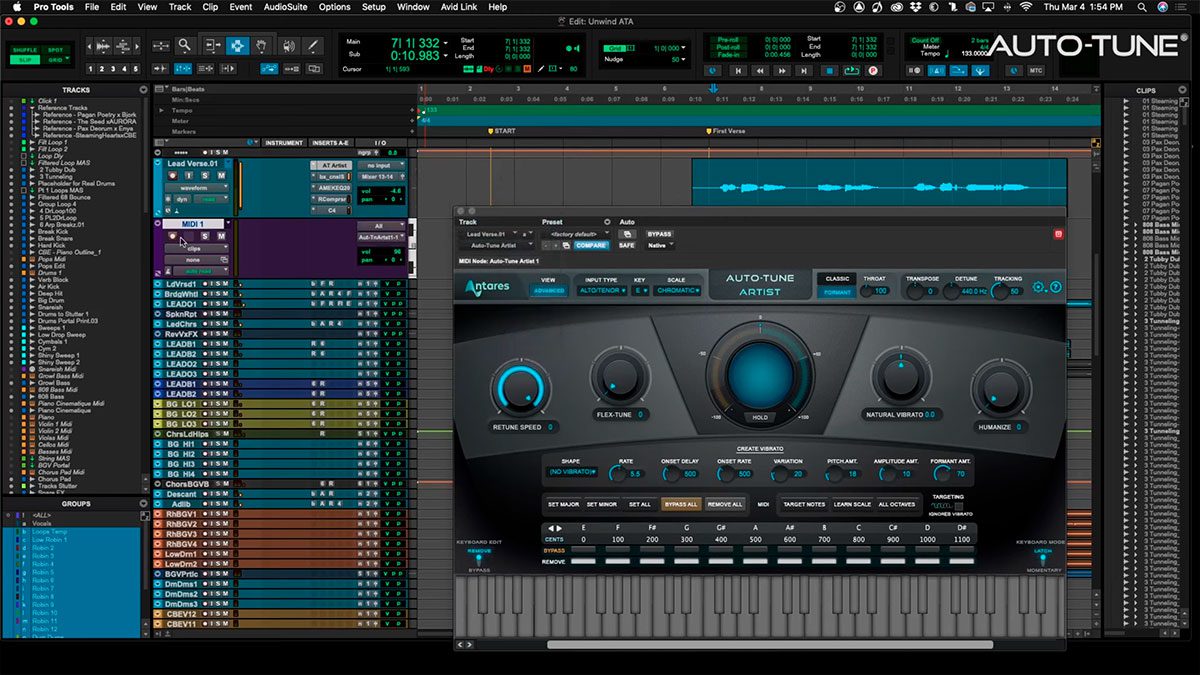
Task: Click the REMOVE ALL button
Action: pyautogui.click(x=725, y=505)
